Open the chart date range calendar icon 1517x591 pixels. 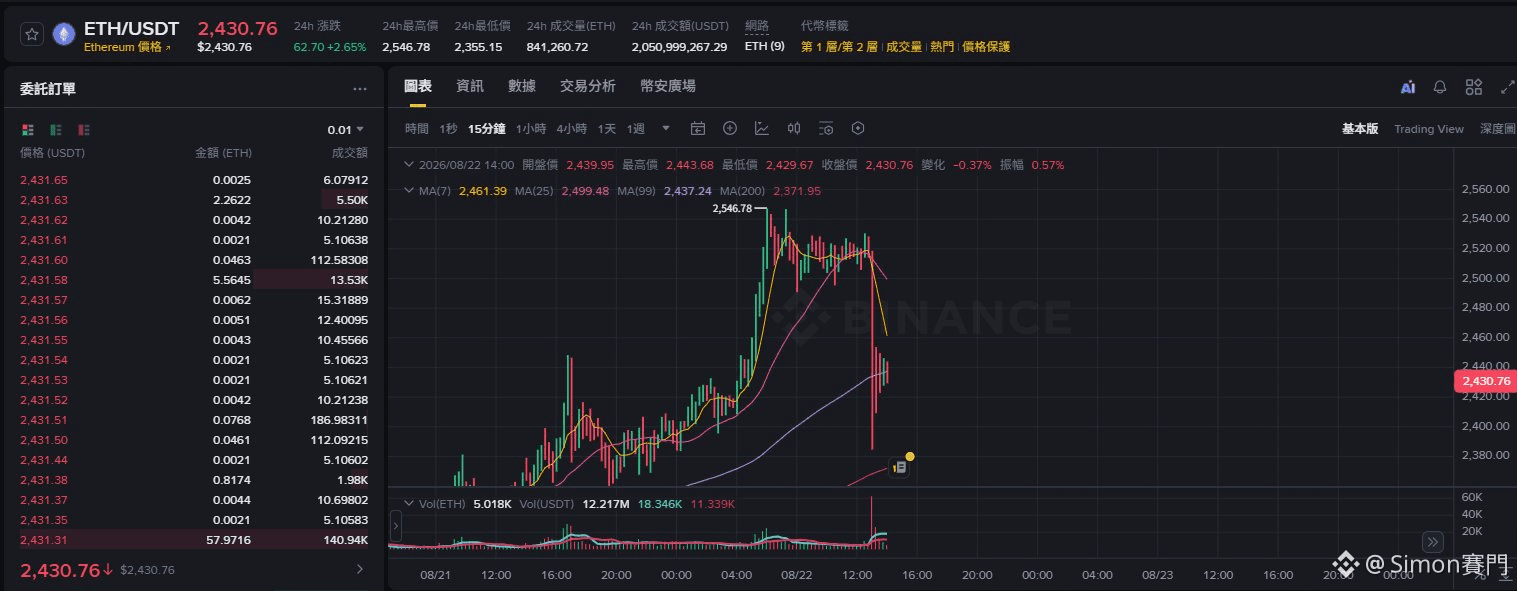point(698,128)
